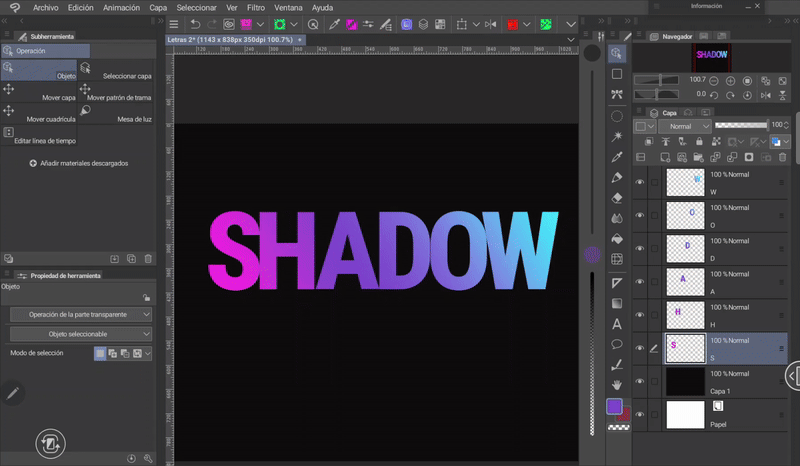Select the Eraser tool
This screenshot has height=466, width=800.
pos(617,198)
